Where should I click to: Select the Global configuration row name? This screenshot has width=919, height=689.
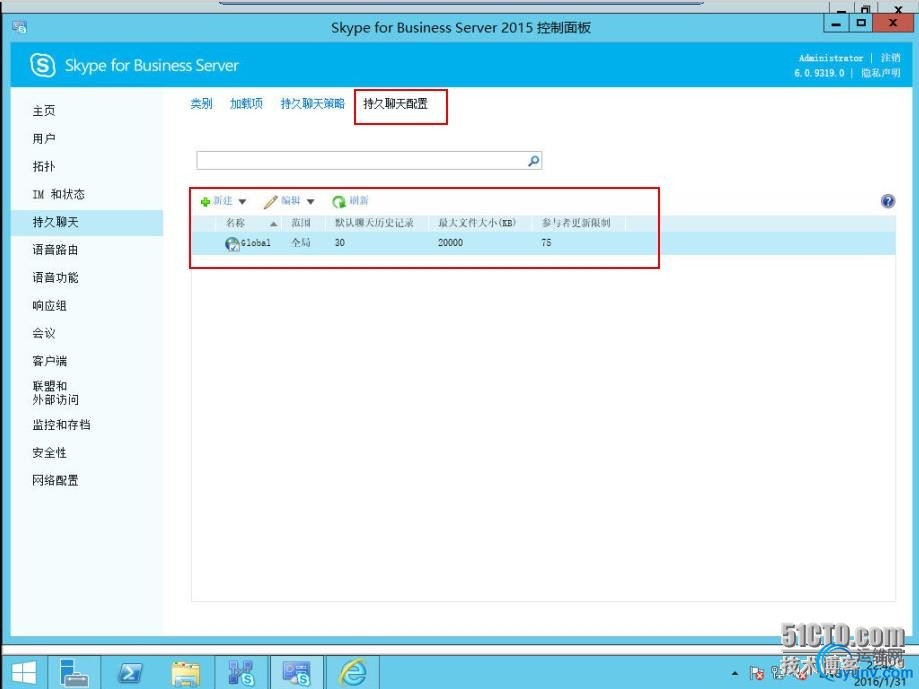click(256, 243)
